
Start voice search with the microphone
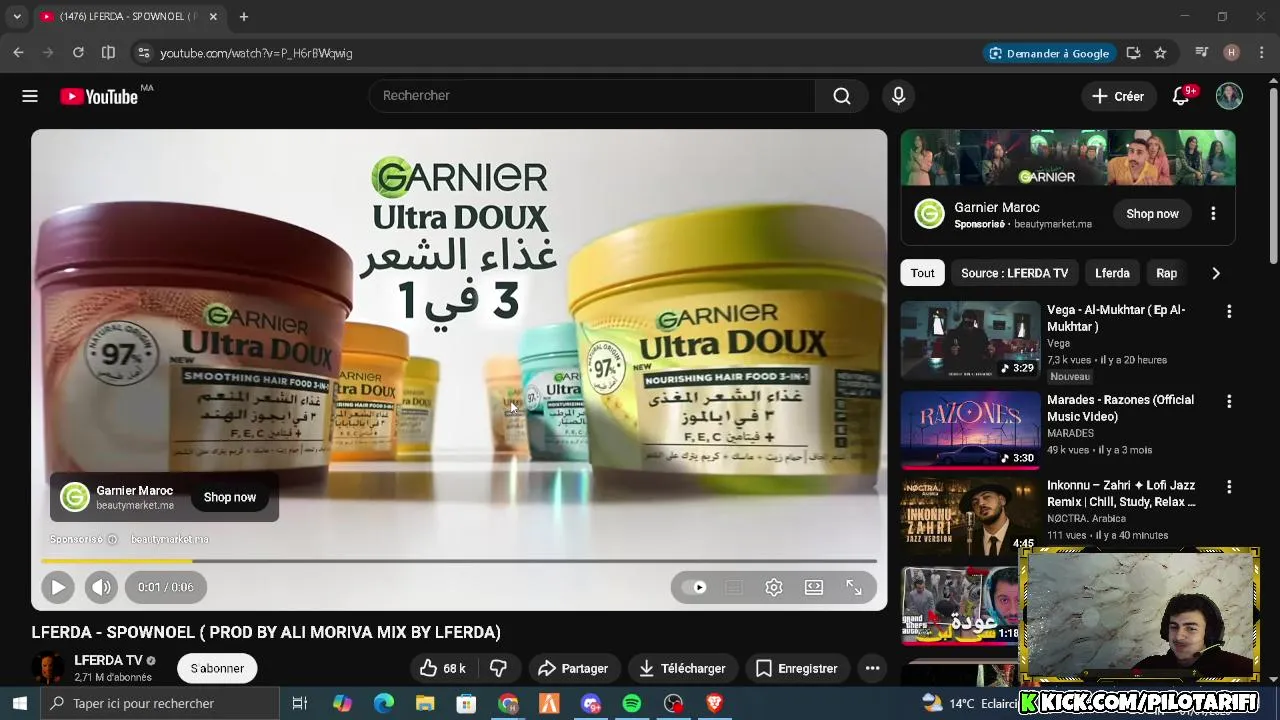tap(898, 96)
